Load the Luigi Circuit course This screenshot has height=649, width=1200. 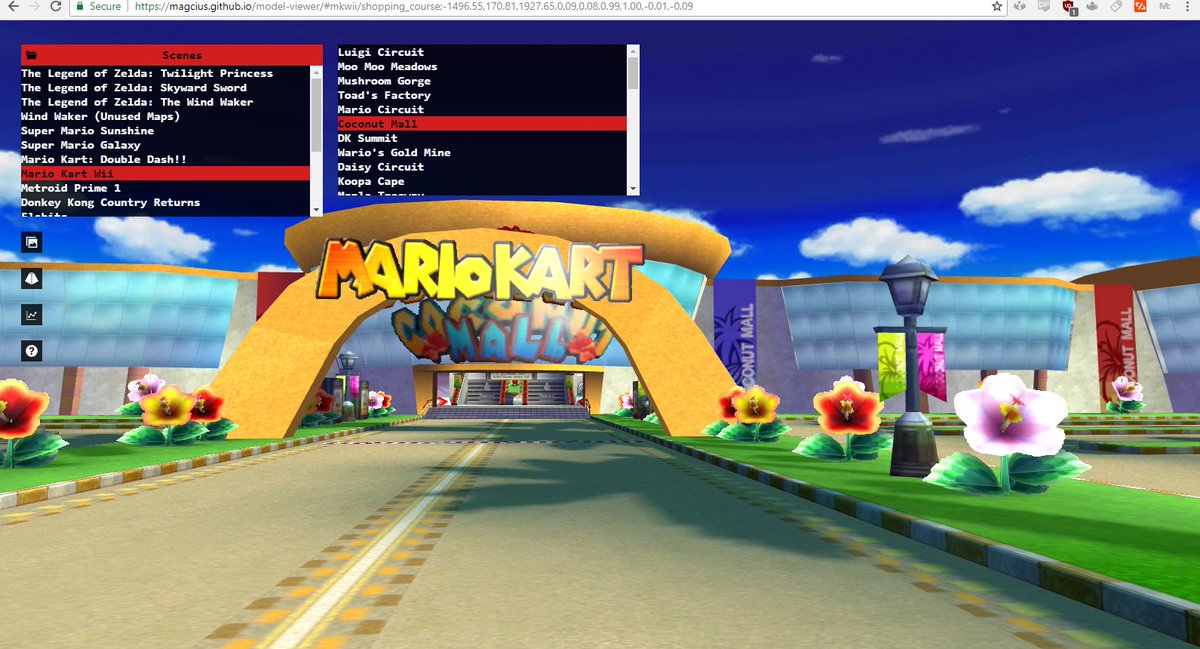tap(482, 52)
